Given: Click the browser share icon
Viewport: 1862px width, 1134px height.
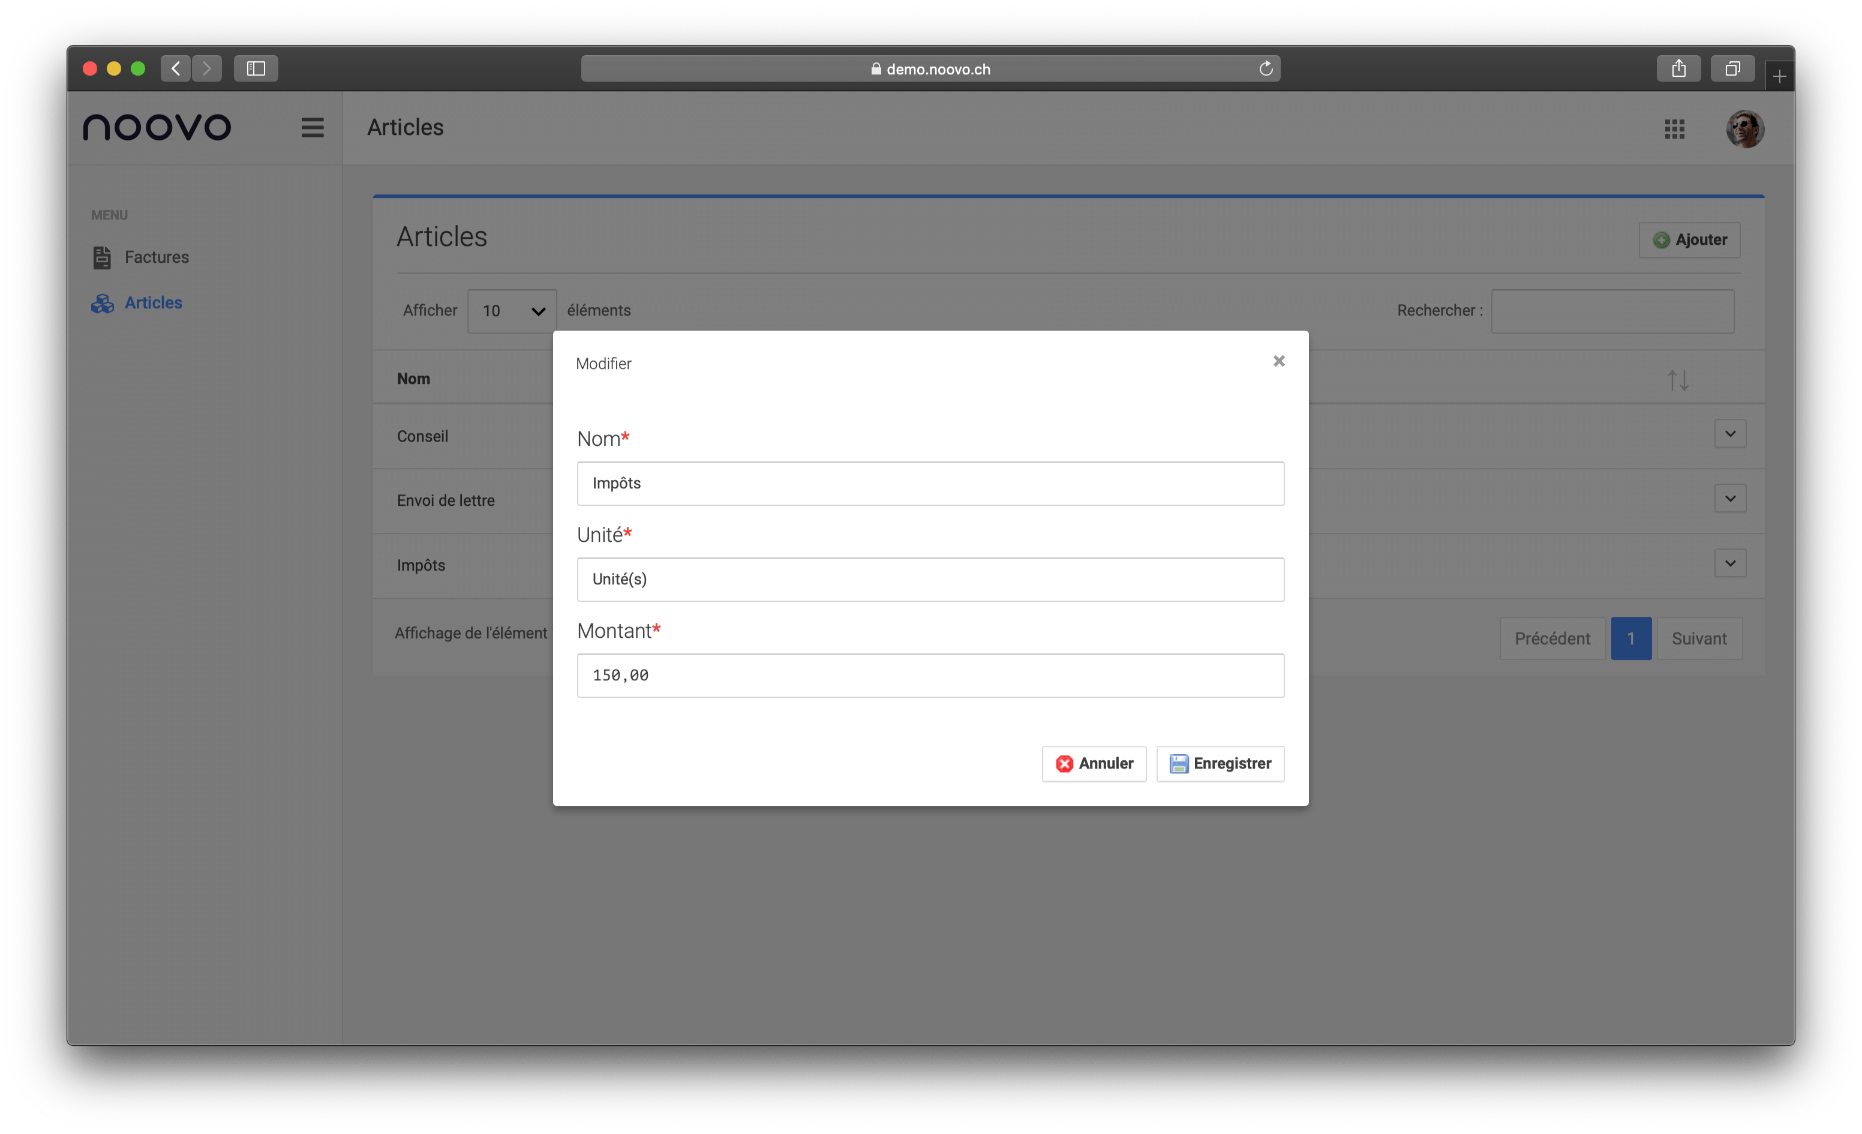Looking at the screenshot, I should coord(1678,69).
